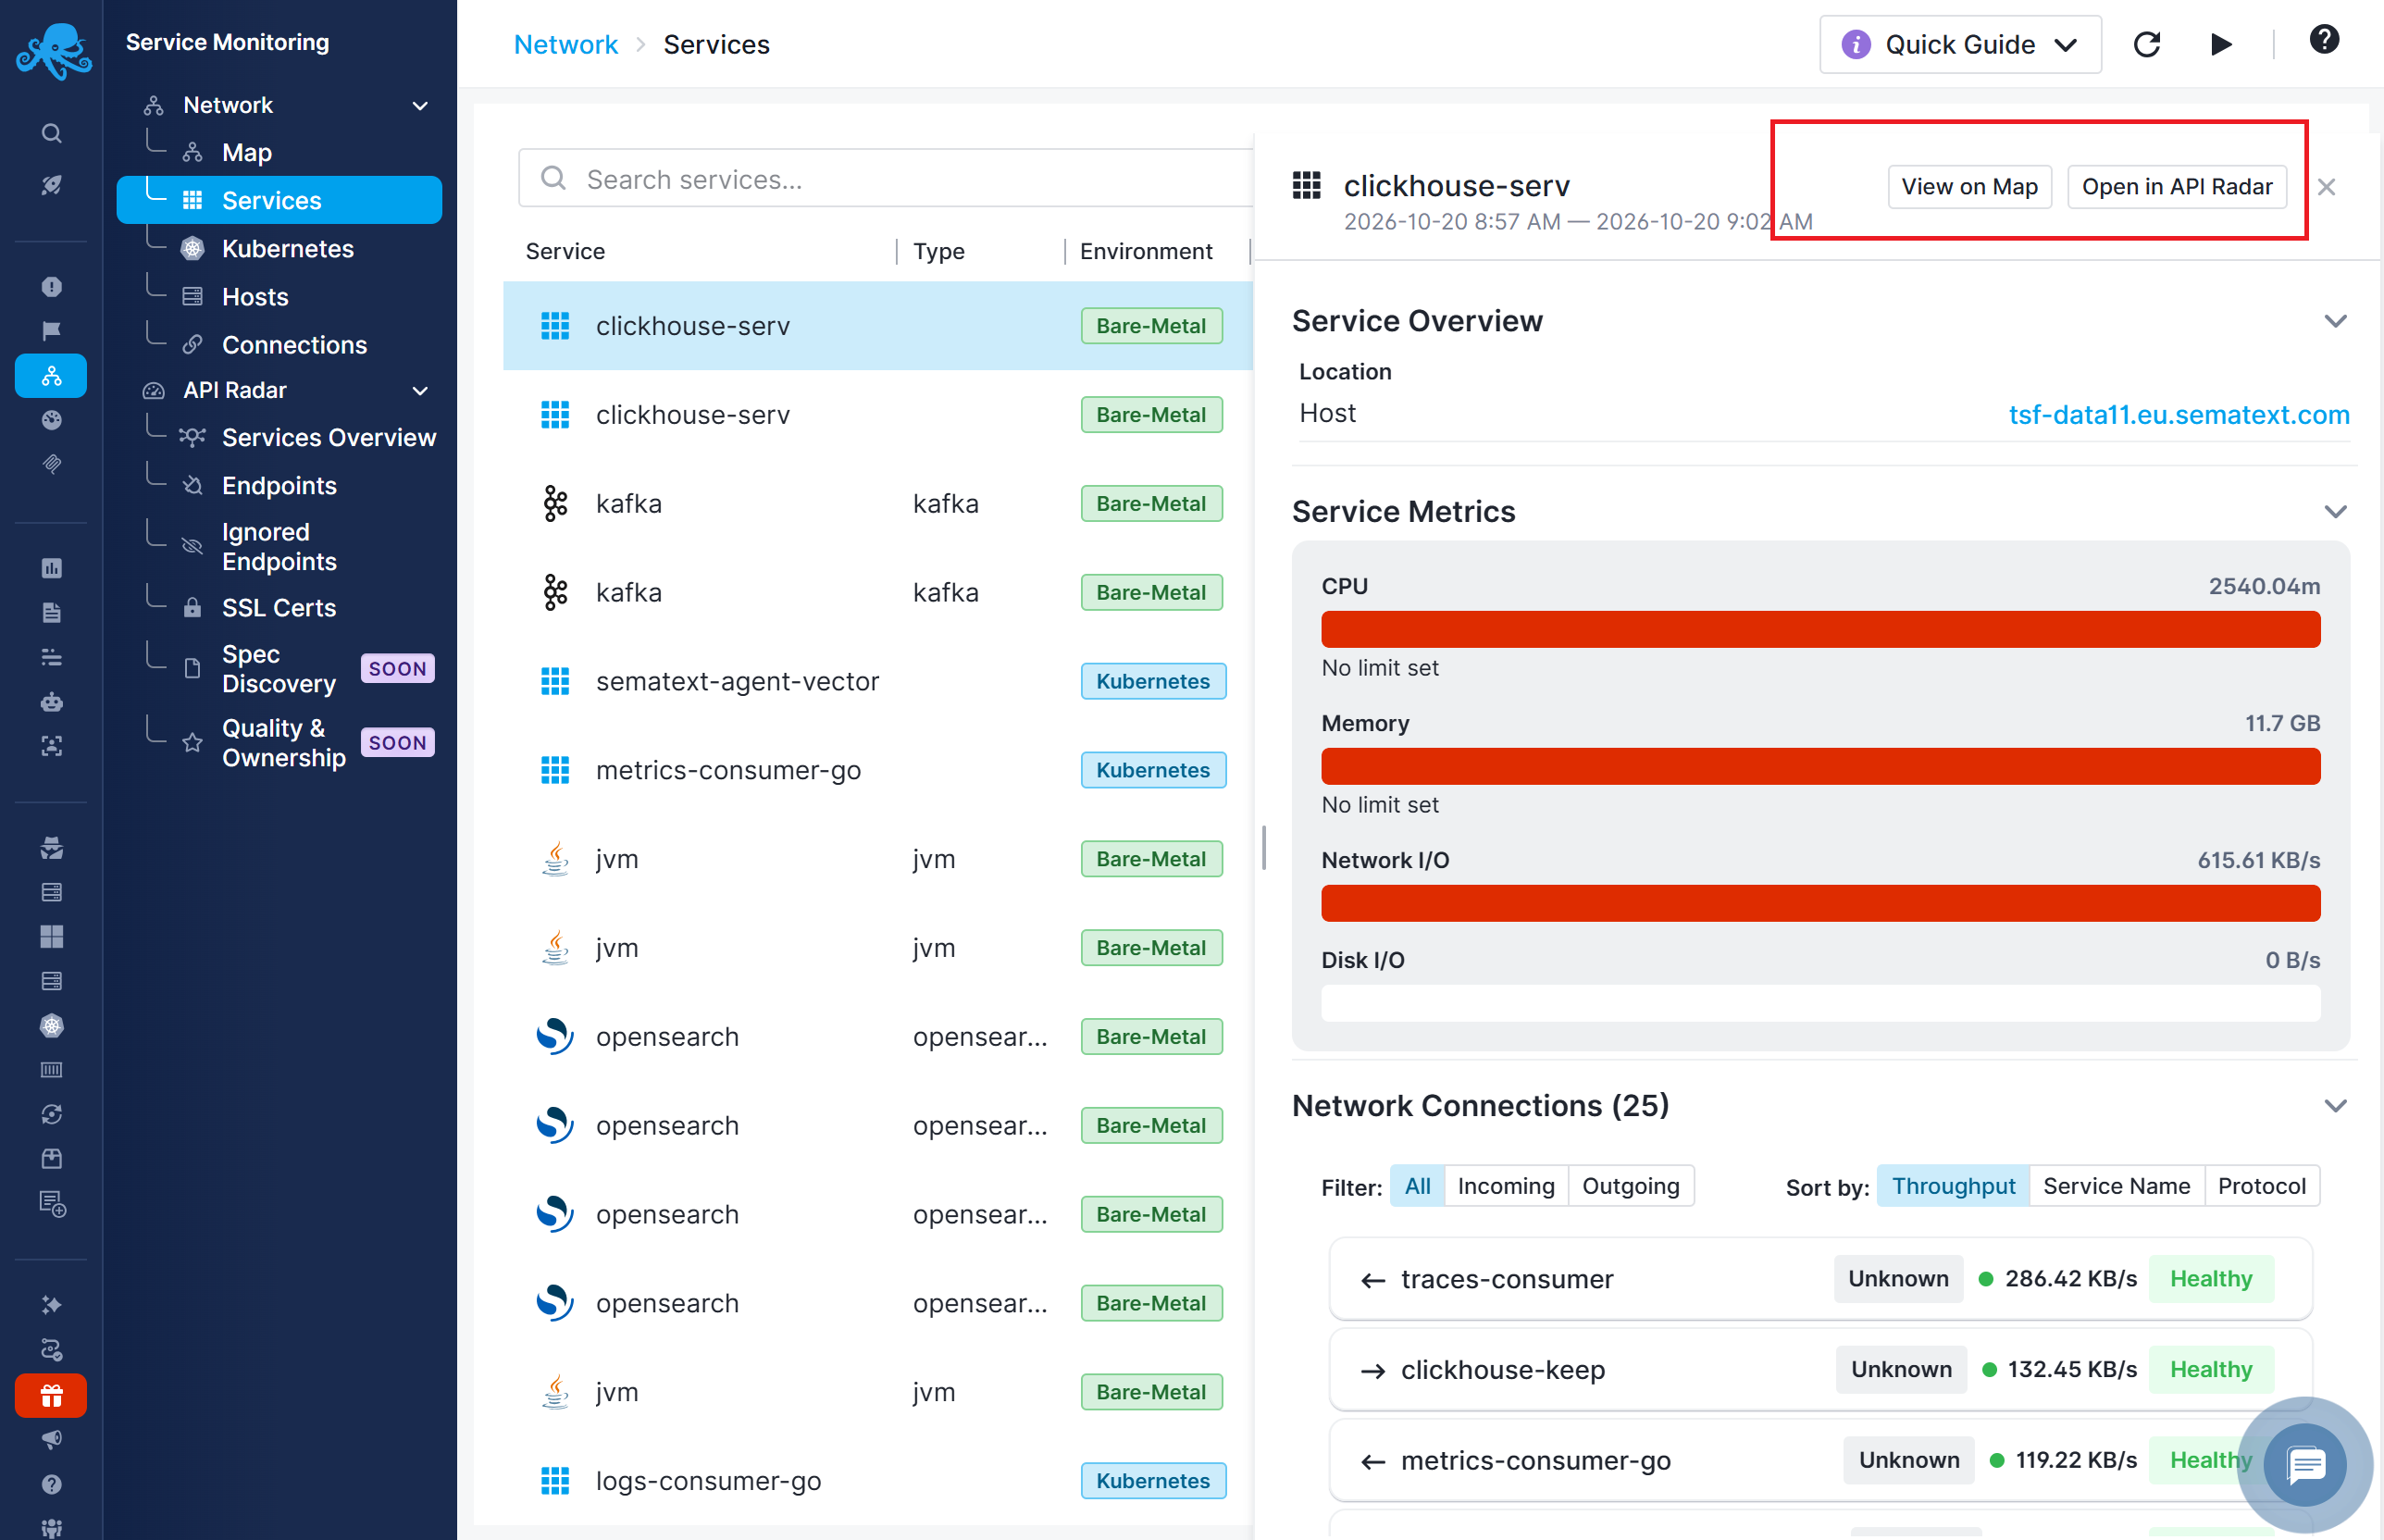The height and width of the screenshot is (1540, 2384).
Task: Open SSL Certs in the sidebar
Action: pos(279,607)
